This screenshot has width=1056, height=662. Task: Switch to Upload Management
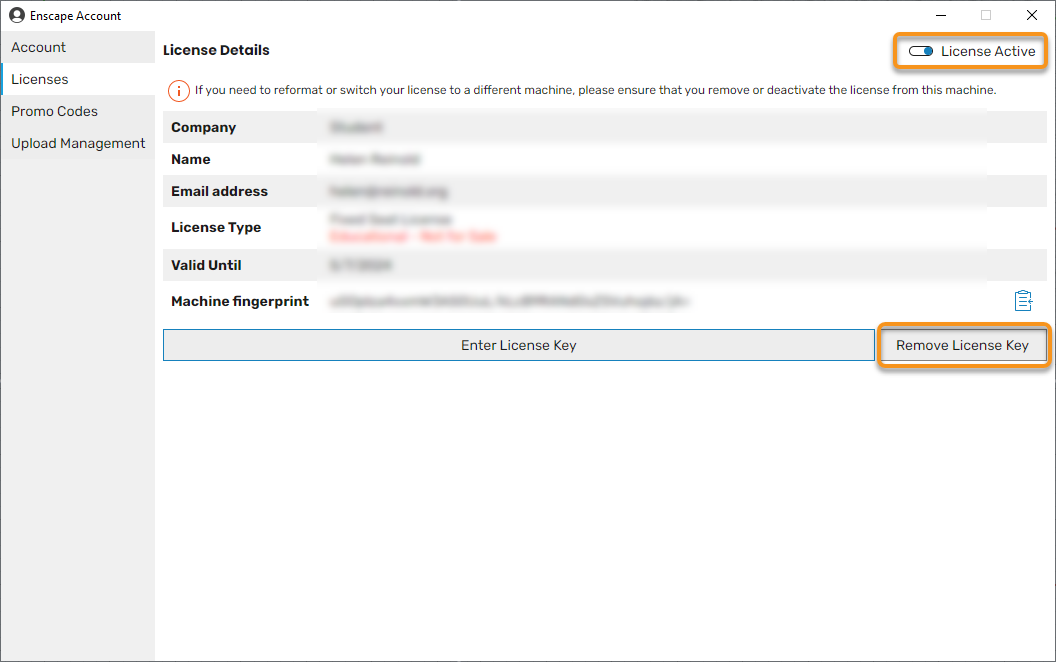click(78, 143)
